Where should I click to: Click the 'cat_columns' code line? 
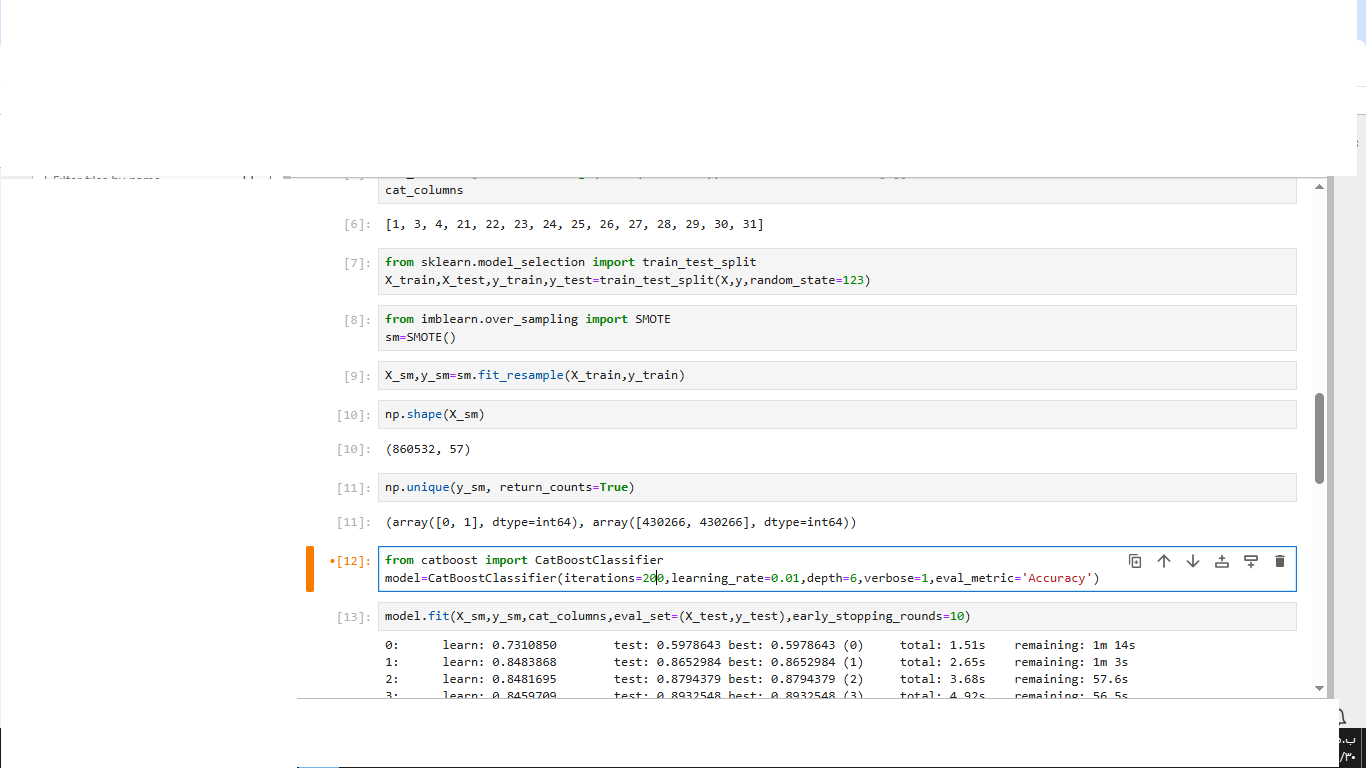424,190
